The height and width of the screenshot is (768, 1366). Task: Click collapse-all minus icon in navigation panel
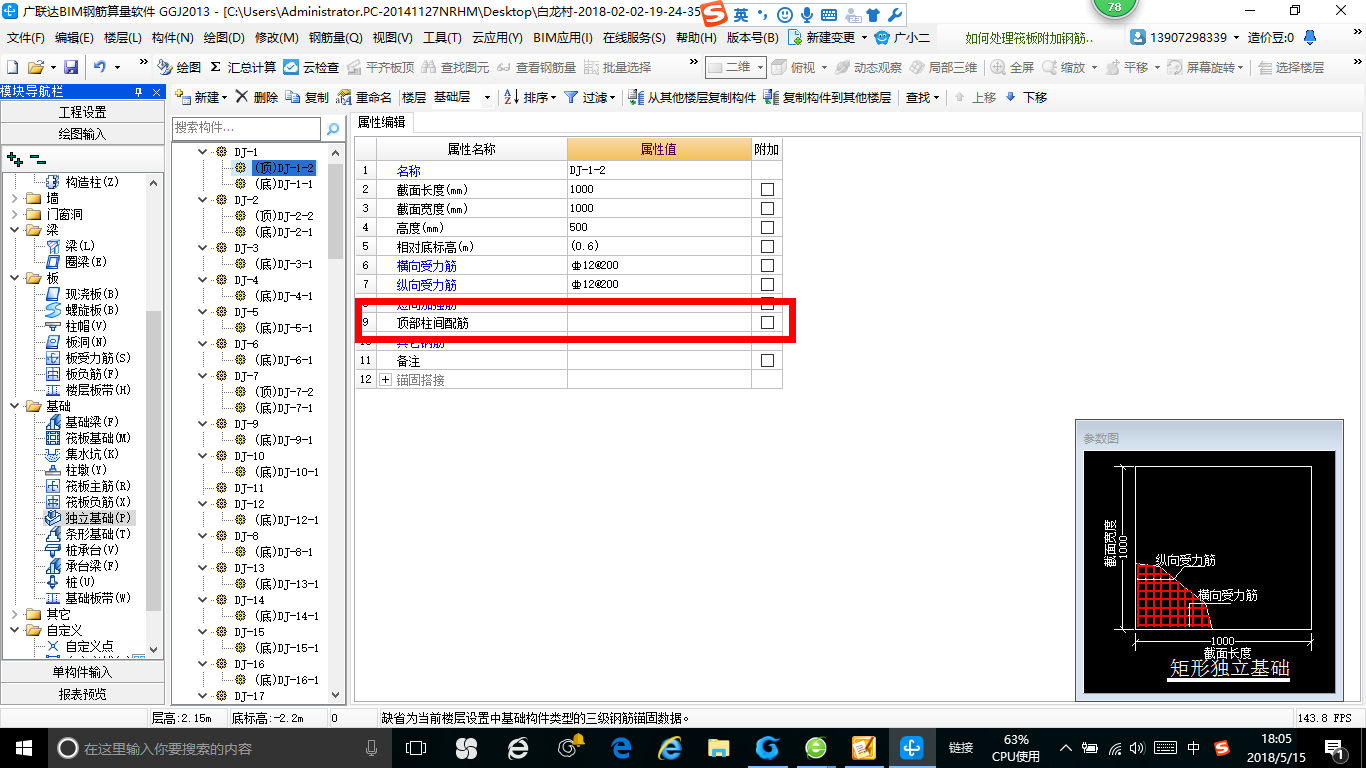38,159
